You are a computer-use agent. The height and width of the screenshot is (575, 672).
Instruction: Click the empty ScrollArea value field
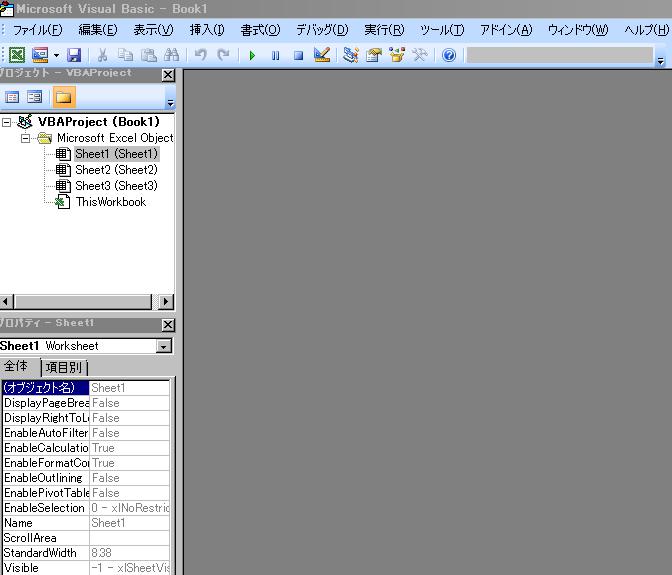tap(129, 538)
